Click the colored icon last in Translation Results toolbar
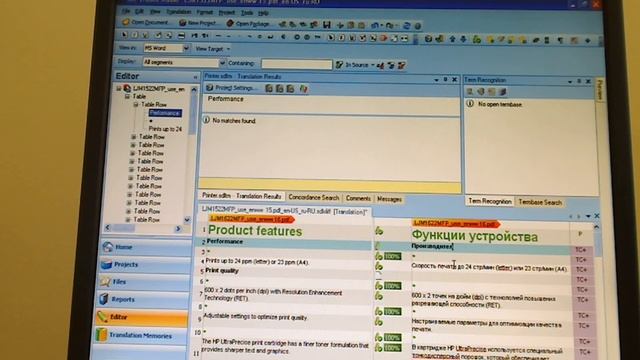640x360 pixels. pos(303,89)
